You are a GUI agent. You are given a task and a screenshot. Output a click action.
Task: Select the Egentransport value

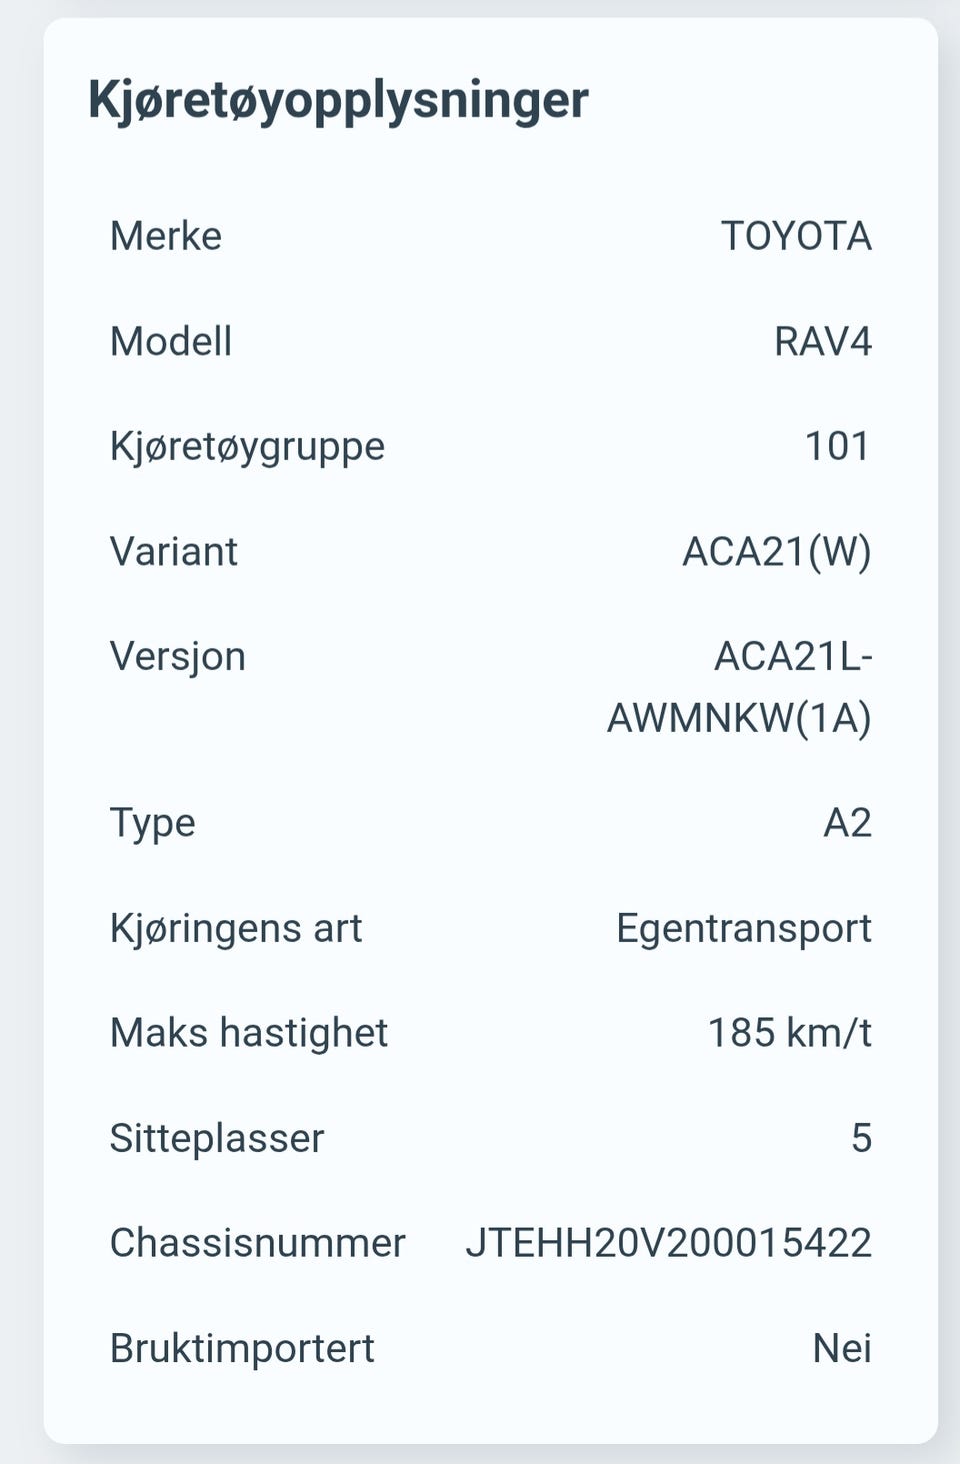click(x=743, y=928)
